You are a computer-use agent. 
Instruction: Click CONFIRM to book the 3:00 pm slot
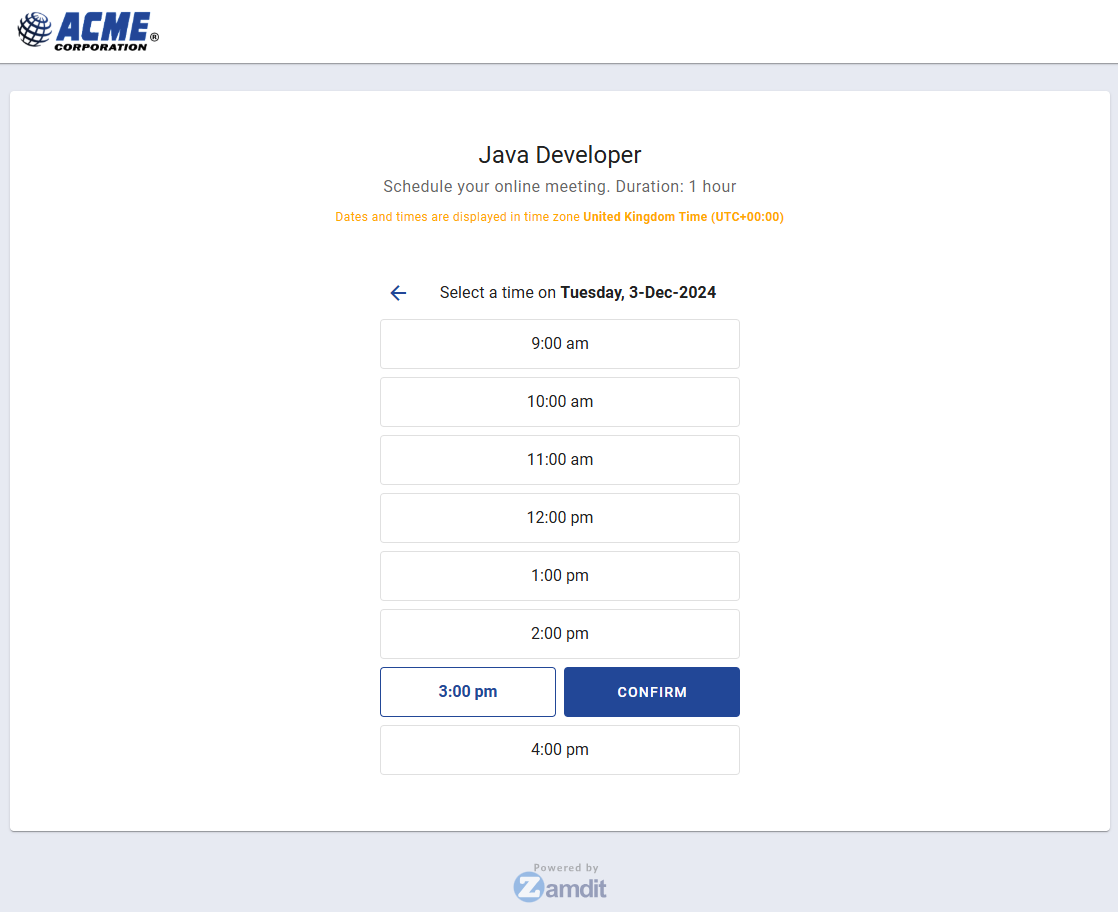(x=651, y=691)
